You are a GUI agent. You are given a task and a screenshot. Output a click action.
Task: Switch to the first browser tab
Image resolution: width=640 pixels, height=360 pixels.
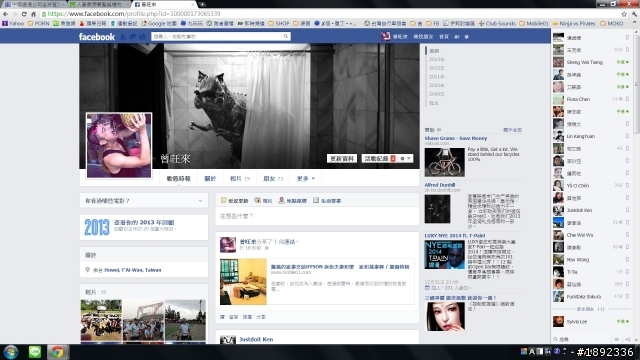click(x=33, y=4)
